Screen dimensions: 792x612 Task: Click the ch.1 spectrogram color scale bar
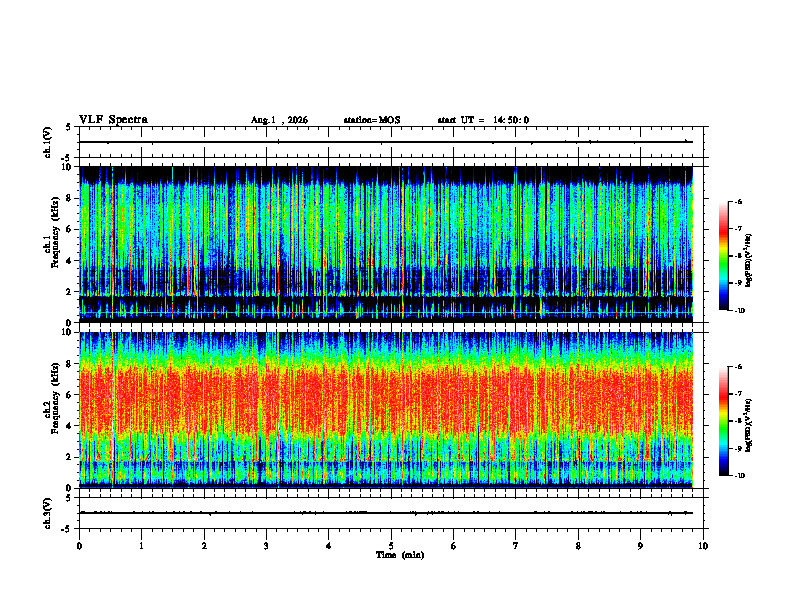click(723, 256)
